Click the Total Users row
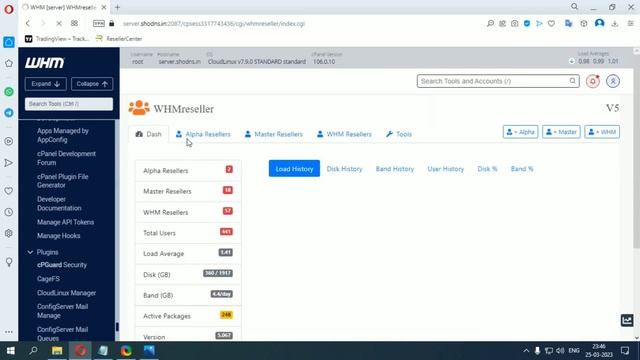The width and height of the screenshot is (640, 360). click(188, 233)
